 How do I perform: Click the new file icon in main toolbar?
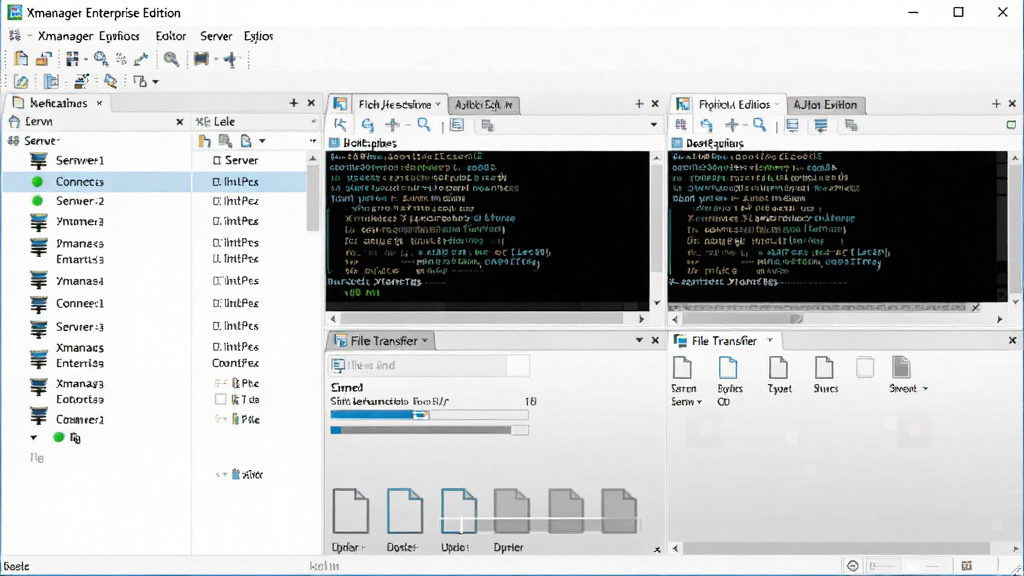pos(21,59)
